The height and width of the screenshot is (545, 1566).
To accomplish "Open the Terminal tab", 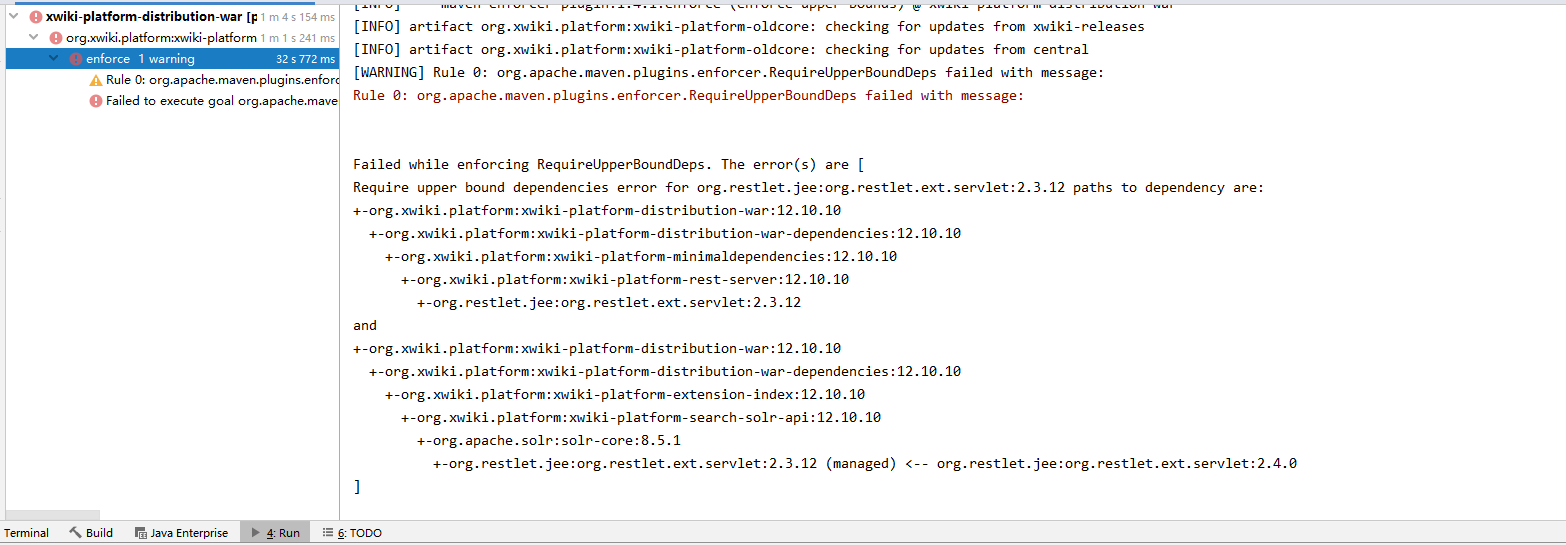I will coord(26,533).
